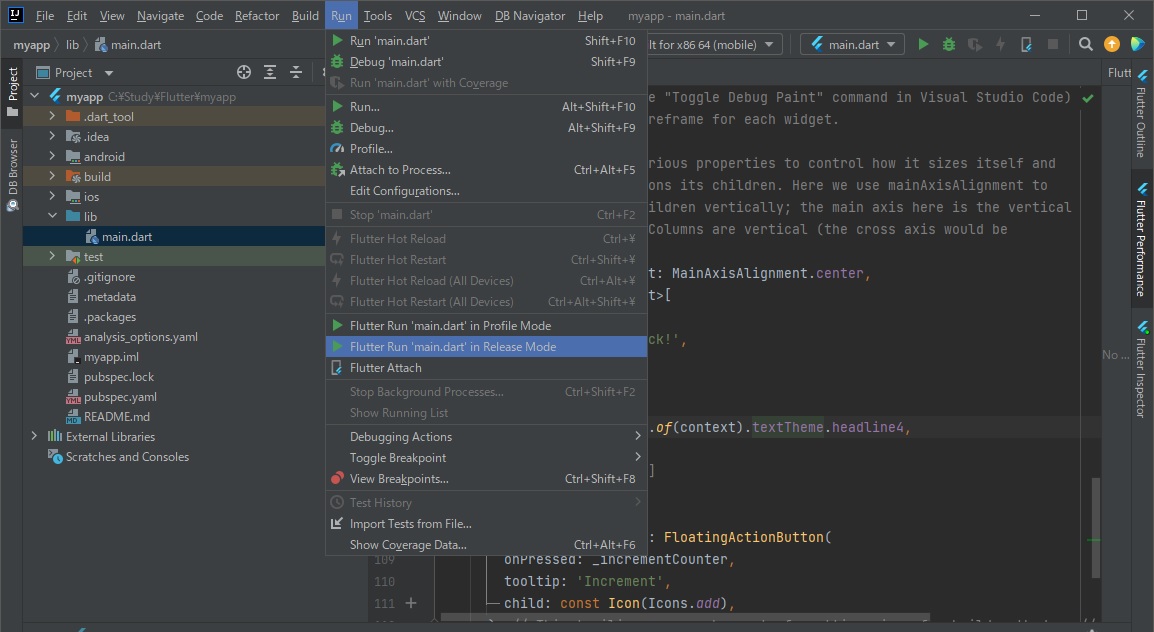This screenshot has height=632, width=1154.
Task: Expand the ios folder
Action: point(52,196)
